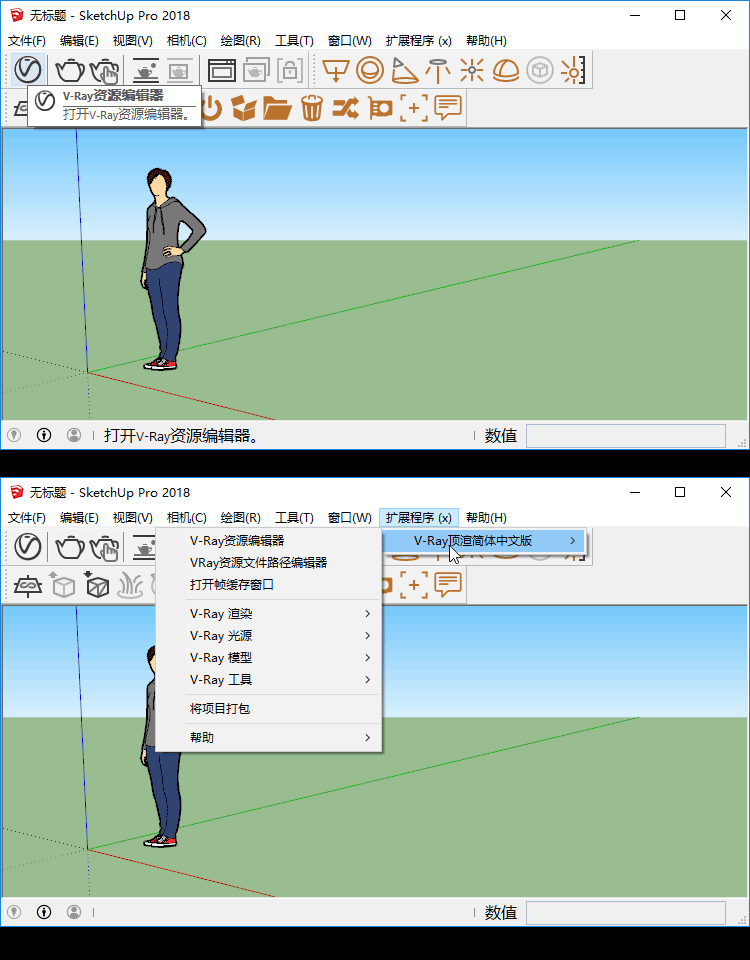750x960 pixels.
Task: Choose 将项目打包 menu entry
Action: click(x=269, y=708)
